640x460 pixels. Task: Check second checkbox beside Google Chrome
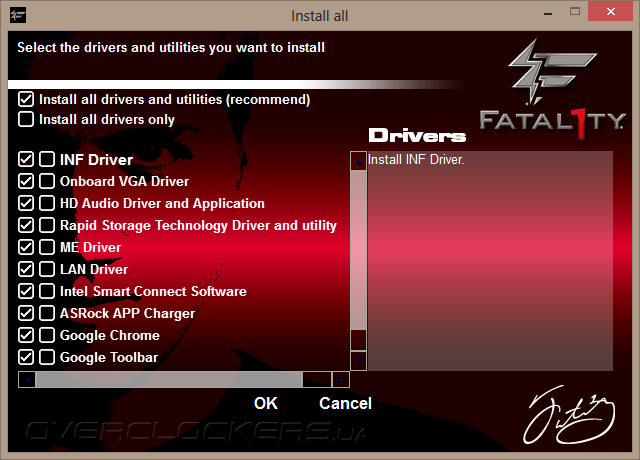[x=47, y=335]
